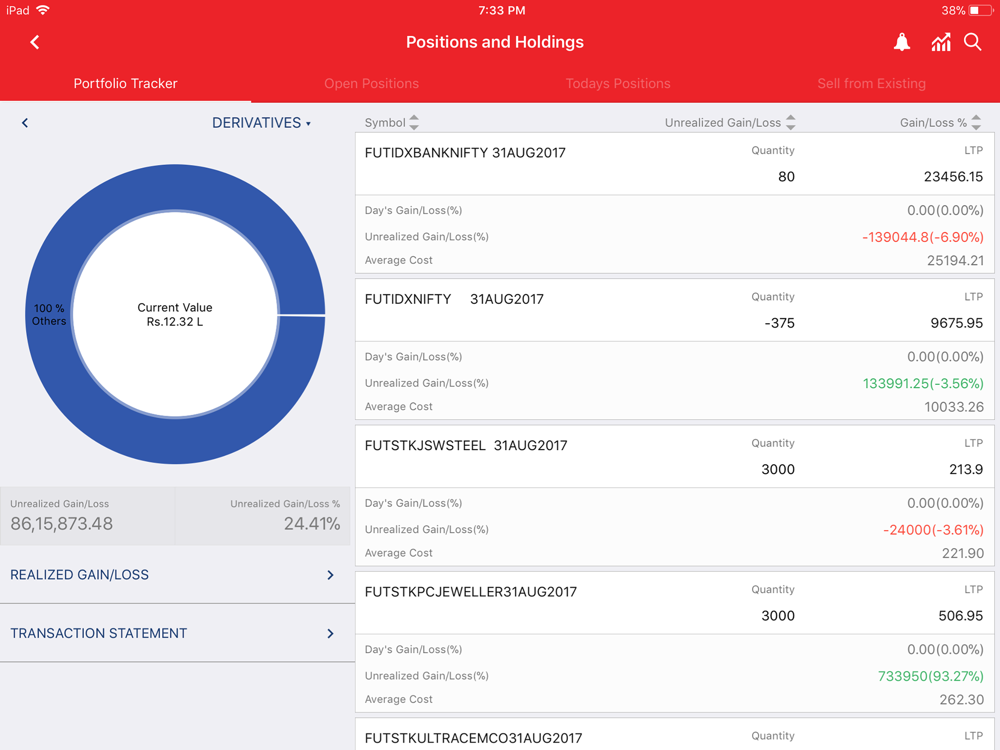
Task: Tap the 7:33 PM clock
Action: point(501,10)
